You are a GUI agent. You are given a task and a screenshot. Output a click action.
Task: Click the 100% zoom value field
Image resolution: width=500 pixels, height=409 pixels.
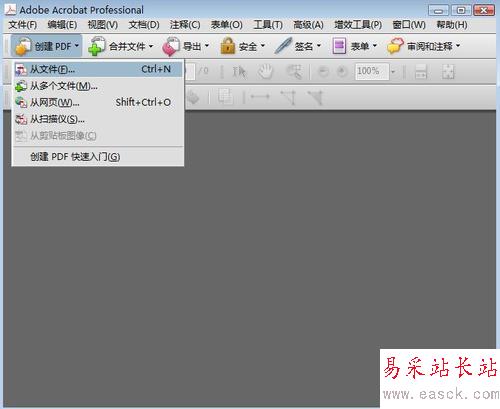(x=372, y=71)
